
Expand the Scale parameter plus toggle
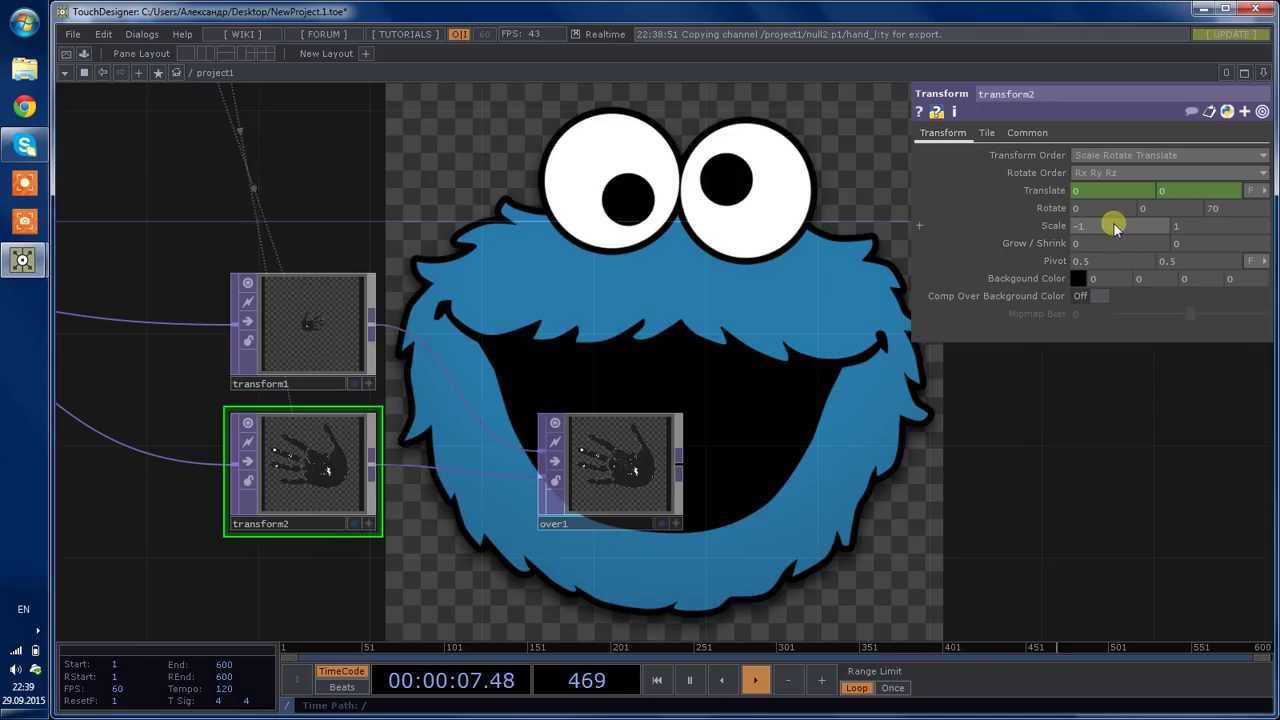coord(919,226)
